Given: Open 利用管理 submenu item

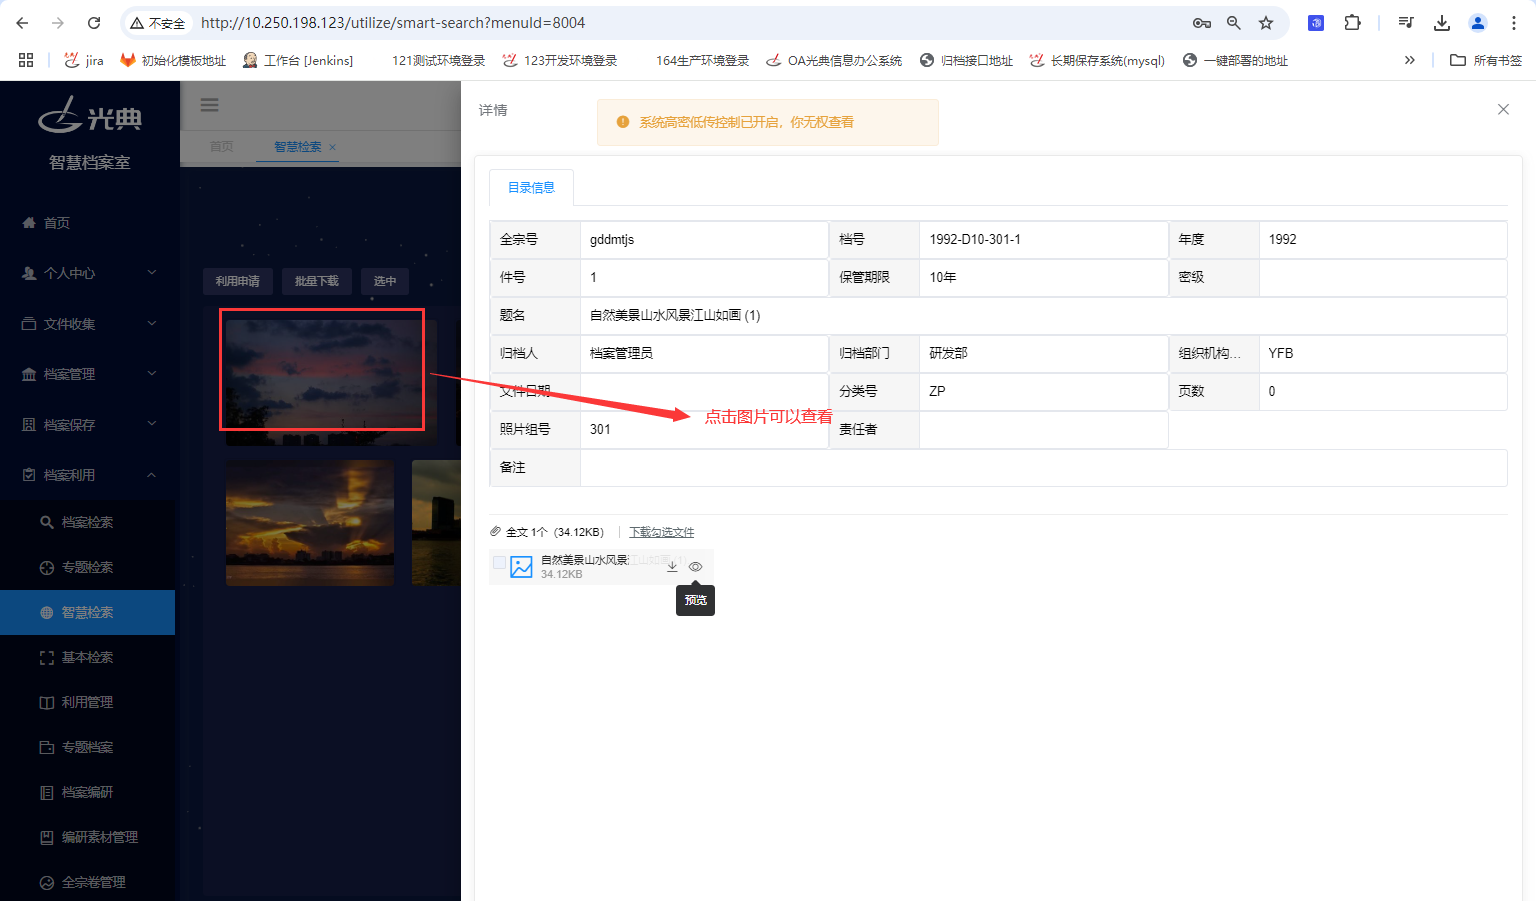Looking at the screenshot, I should click(x=87, y=702).
